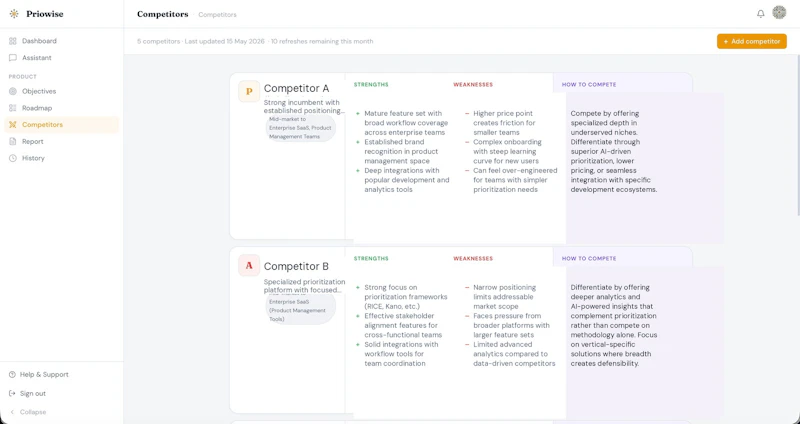Click 'Solid integrations with workflow tools' item
Viewport: 800px width, 424px height.
401,354
